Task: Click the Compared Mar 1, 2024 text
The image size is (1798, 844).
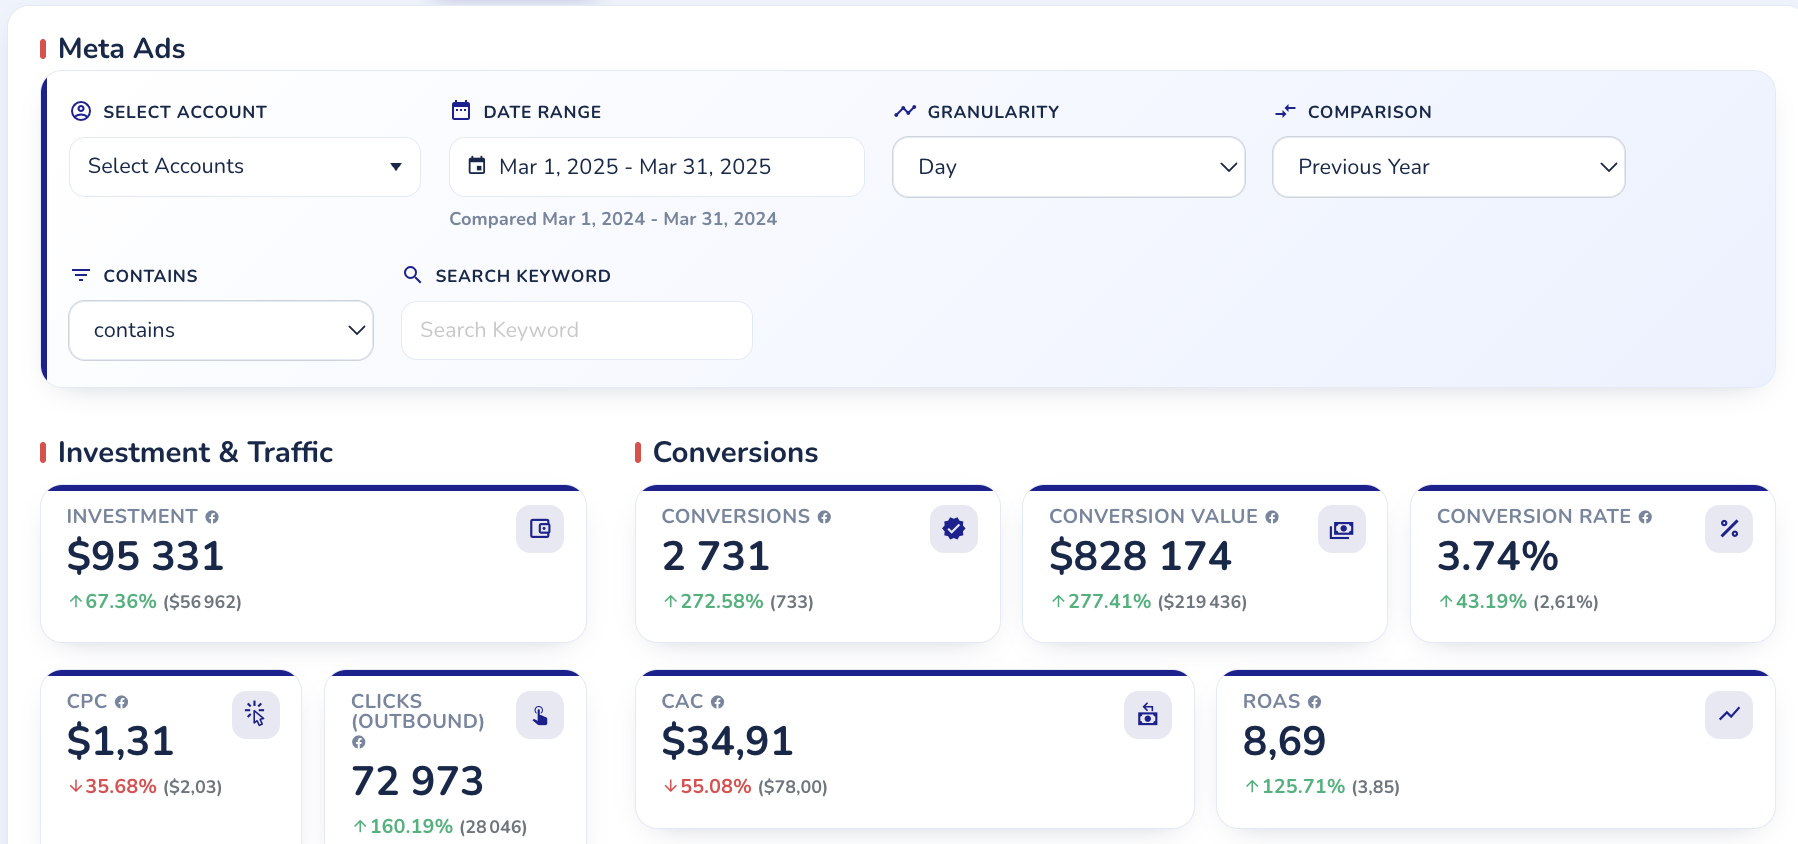Action: coord(613,219)
